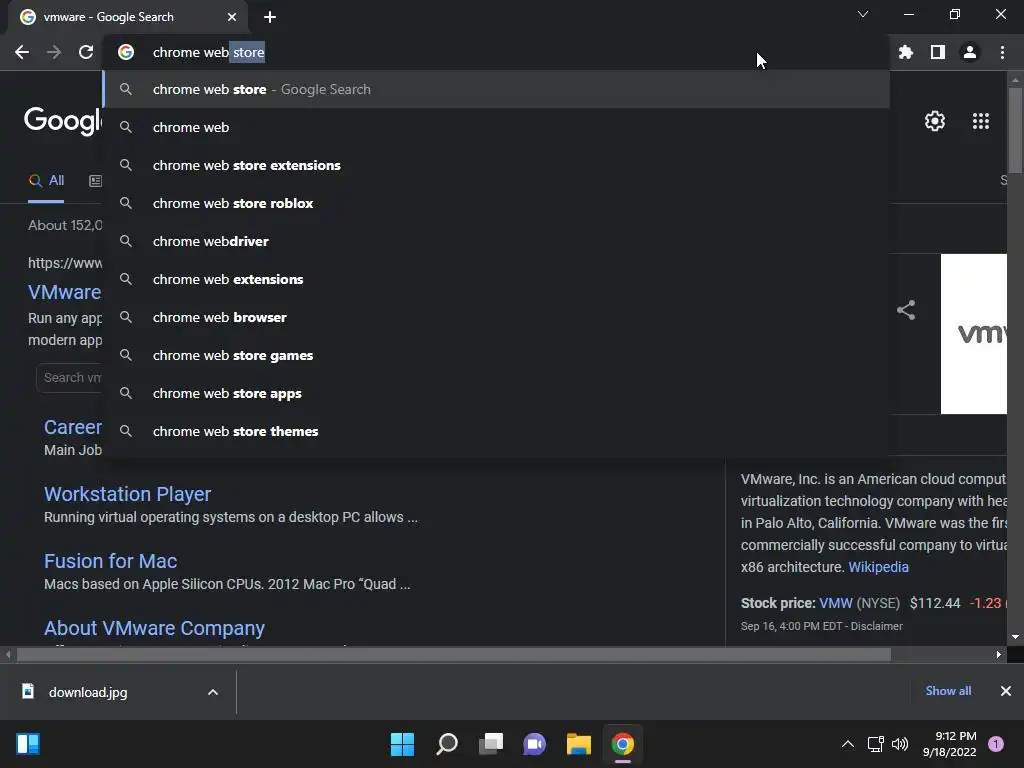The height and width of the screenshot is (768, 1024).
Task: Click the share icon in knowledge panel
Action: [906, 310]
